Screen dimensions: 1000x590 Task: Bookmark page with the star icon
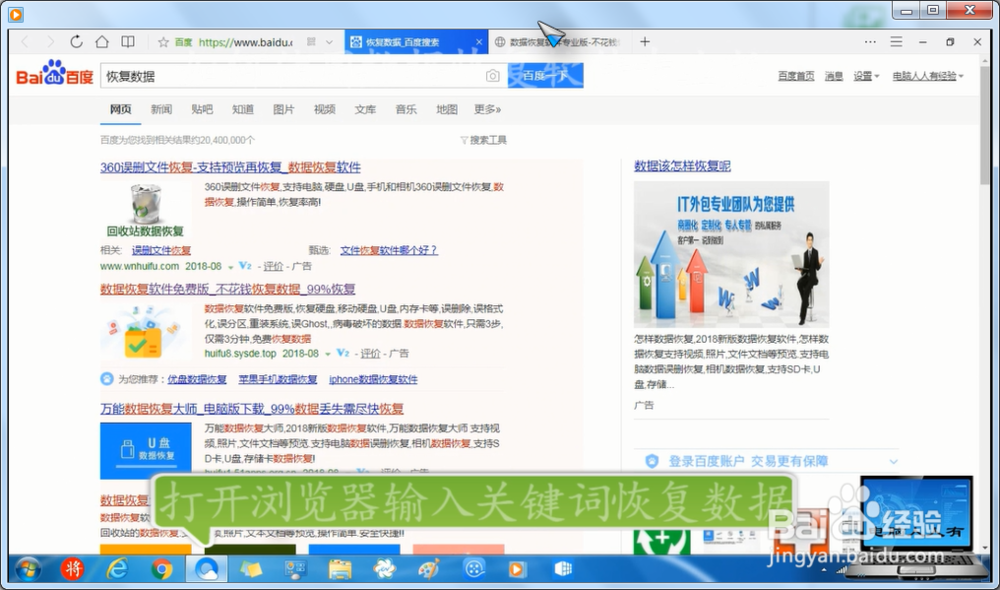163,42
